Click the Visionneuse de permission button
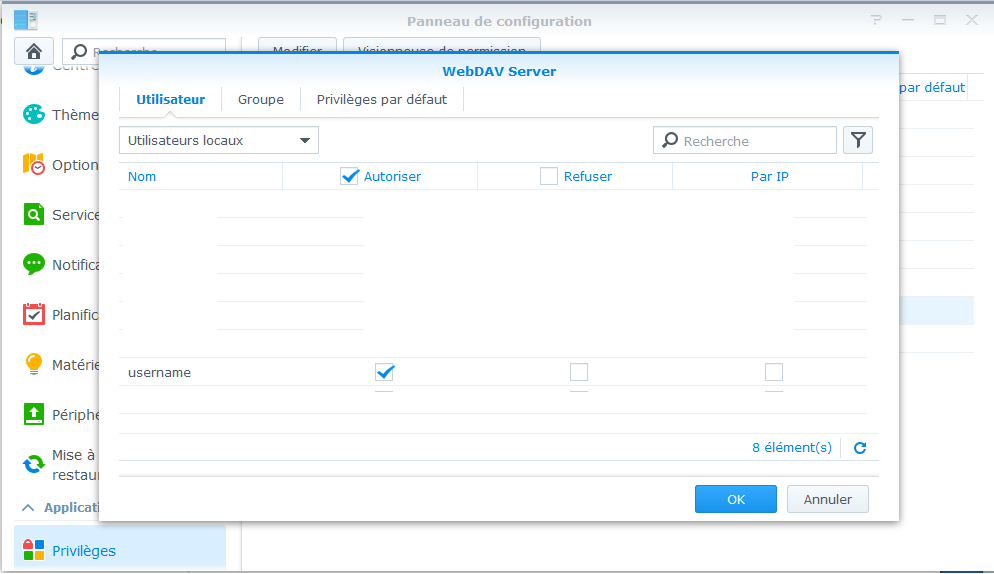994x574 pixels. tap(441, 45)
